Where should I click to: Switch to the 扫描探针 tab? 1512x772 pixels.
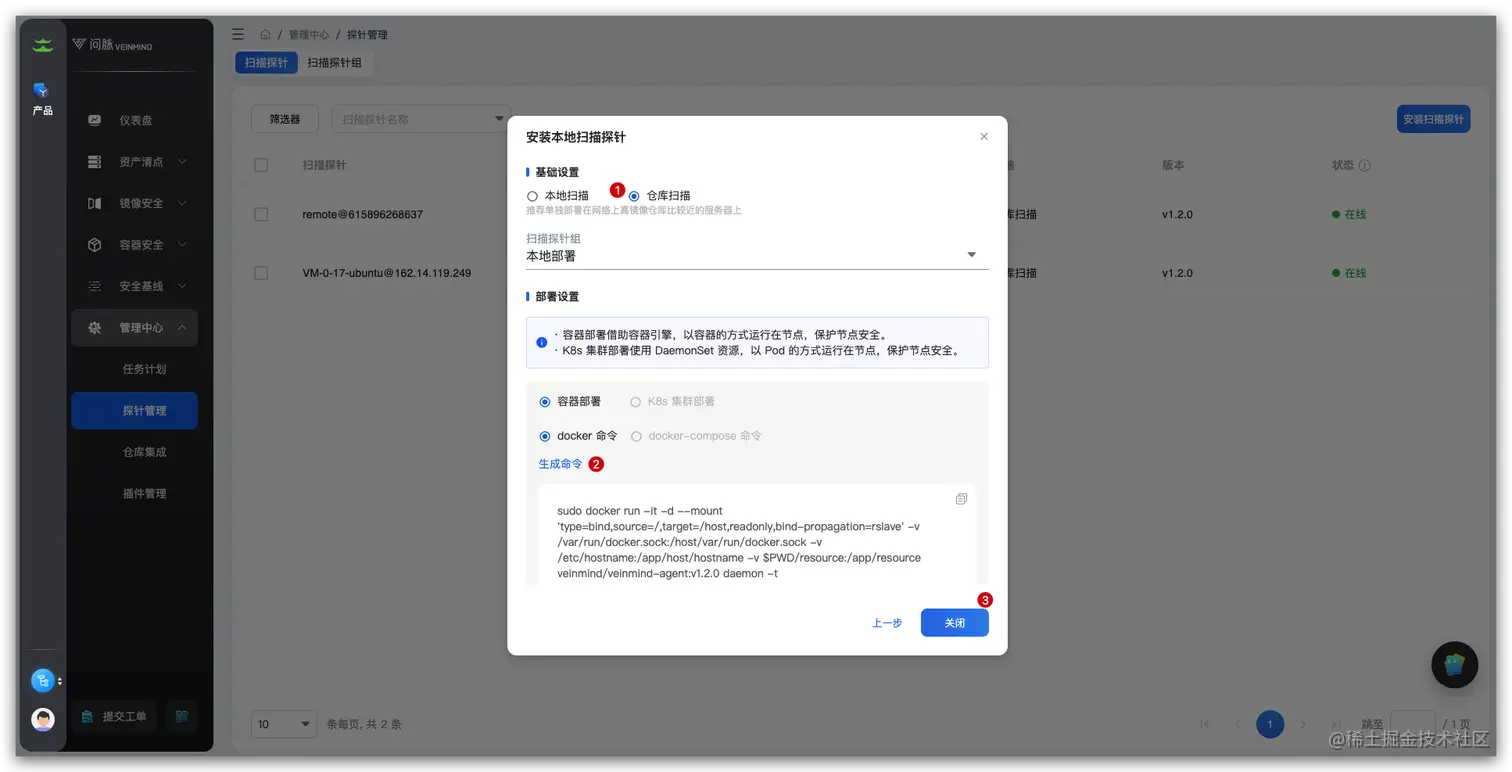(x=266, y=62)
